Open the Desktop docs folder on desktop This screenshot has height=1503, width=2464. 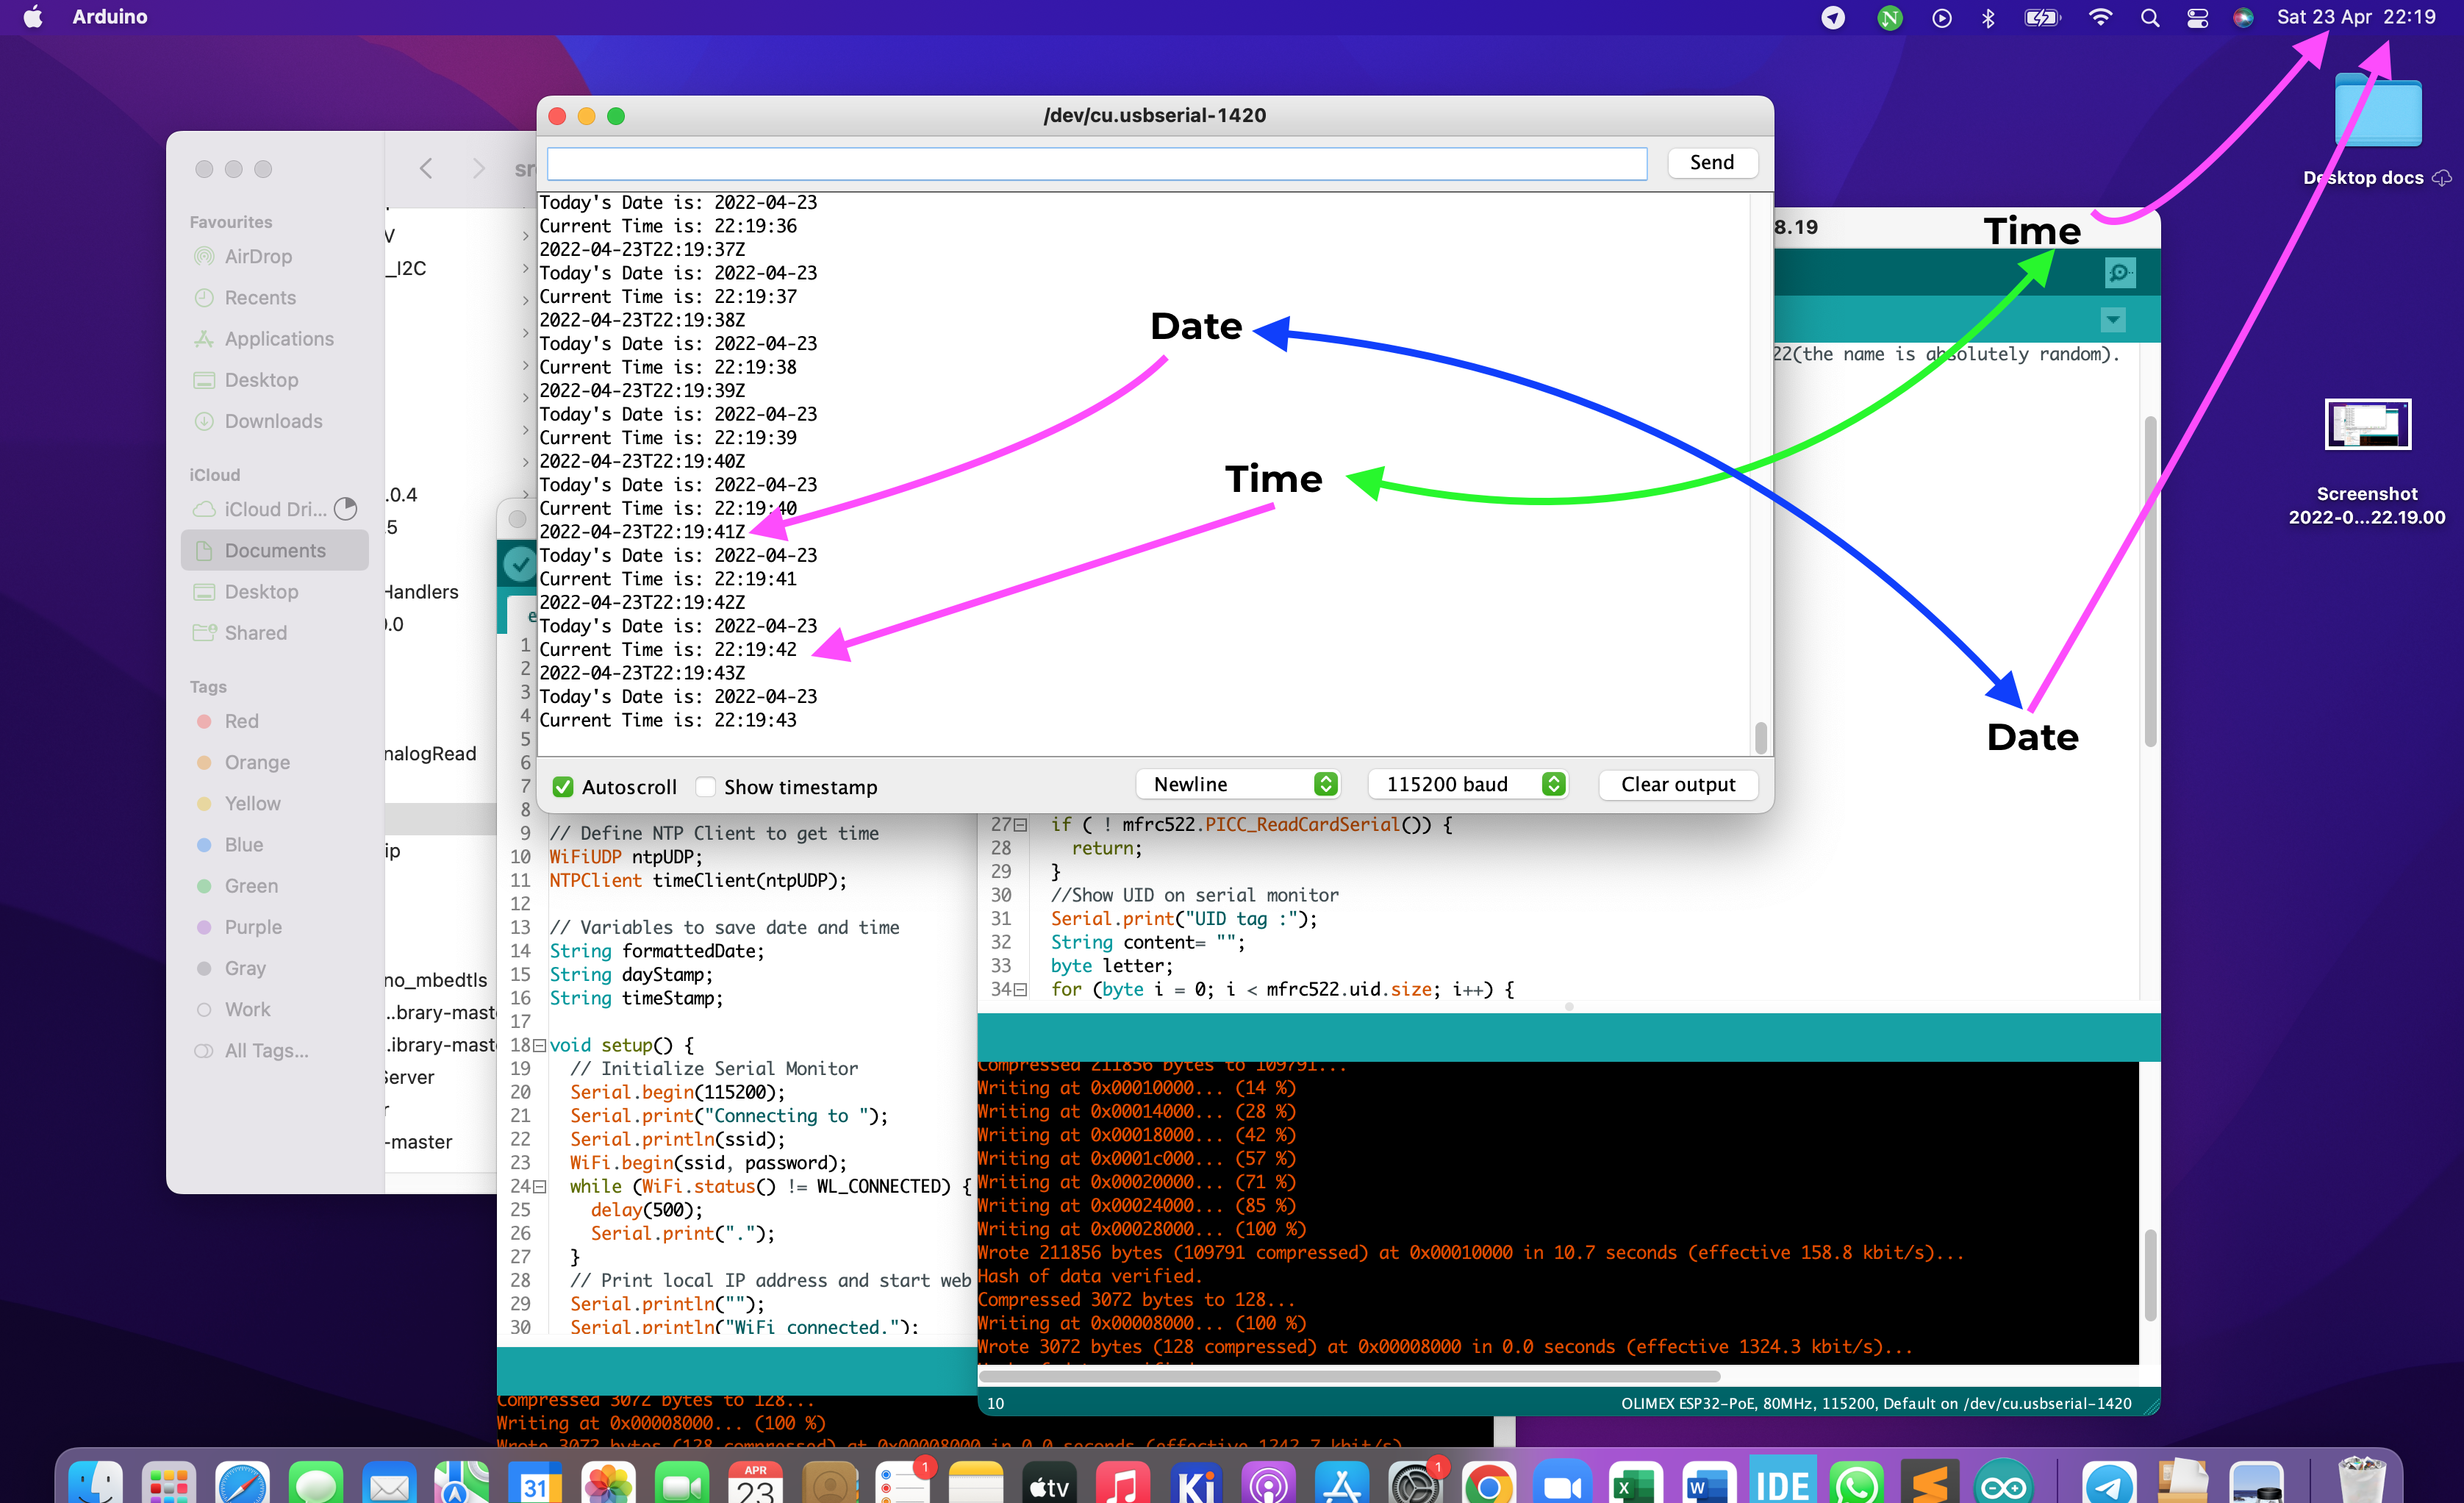tap(2378, 110)
